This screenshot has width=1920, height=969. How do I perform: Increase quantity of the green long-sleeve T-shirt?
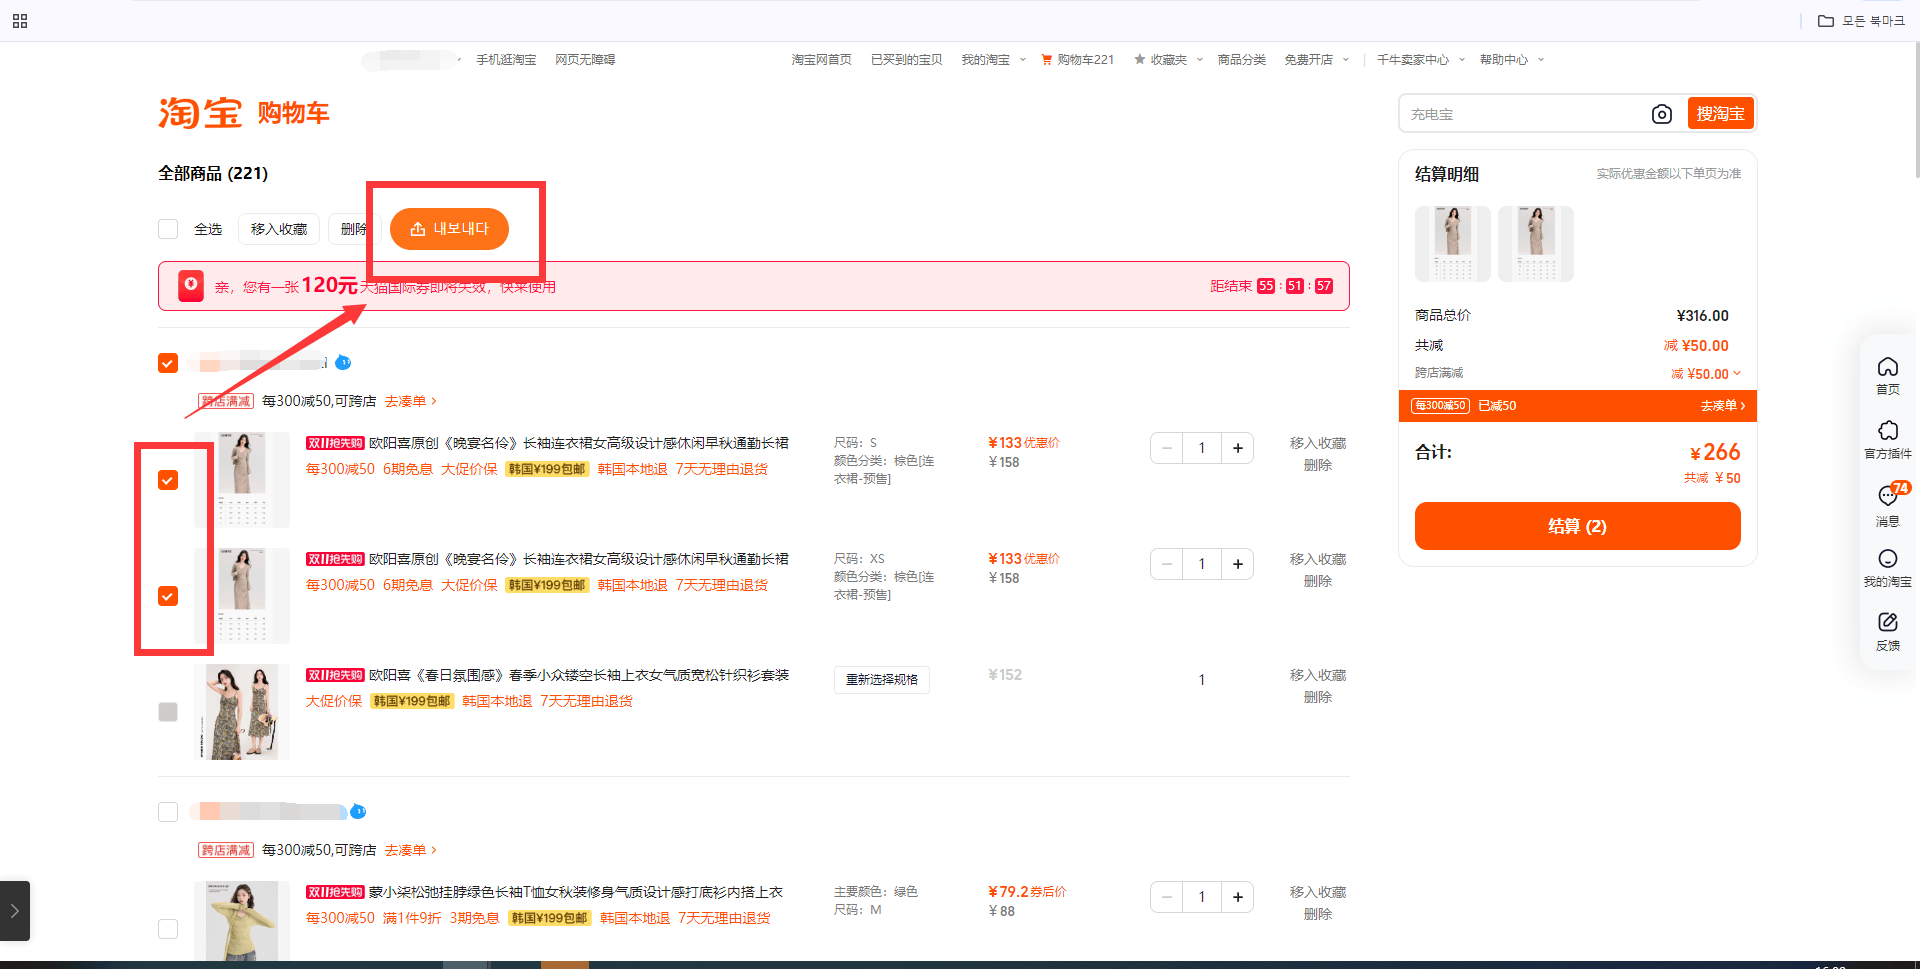[x=1237, y=897]
